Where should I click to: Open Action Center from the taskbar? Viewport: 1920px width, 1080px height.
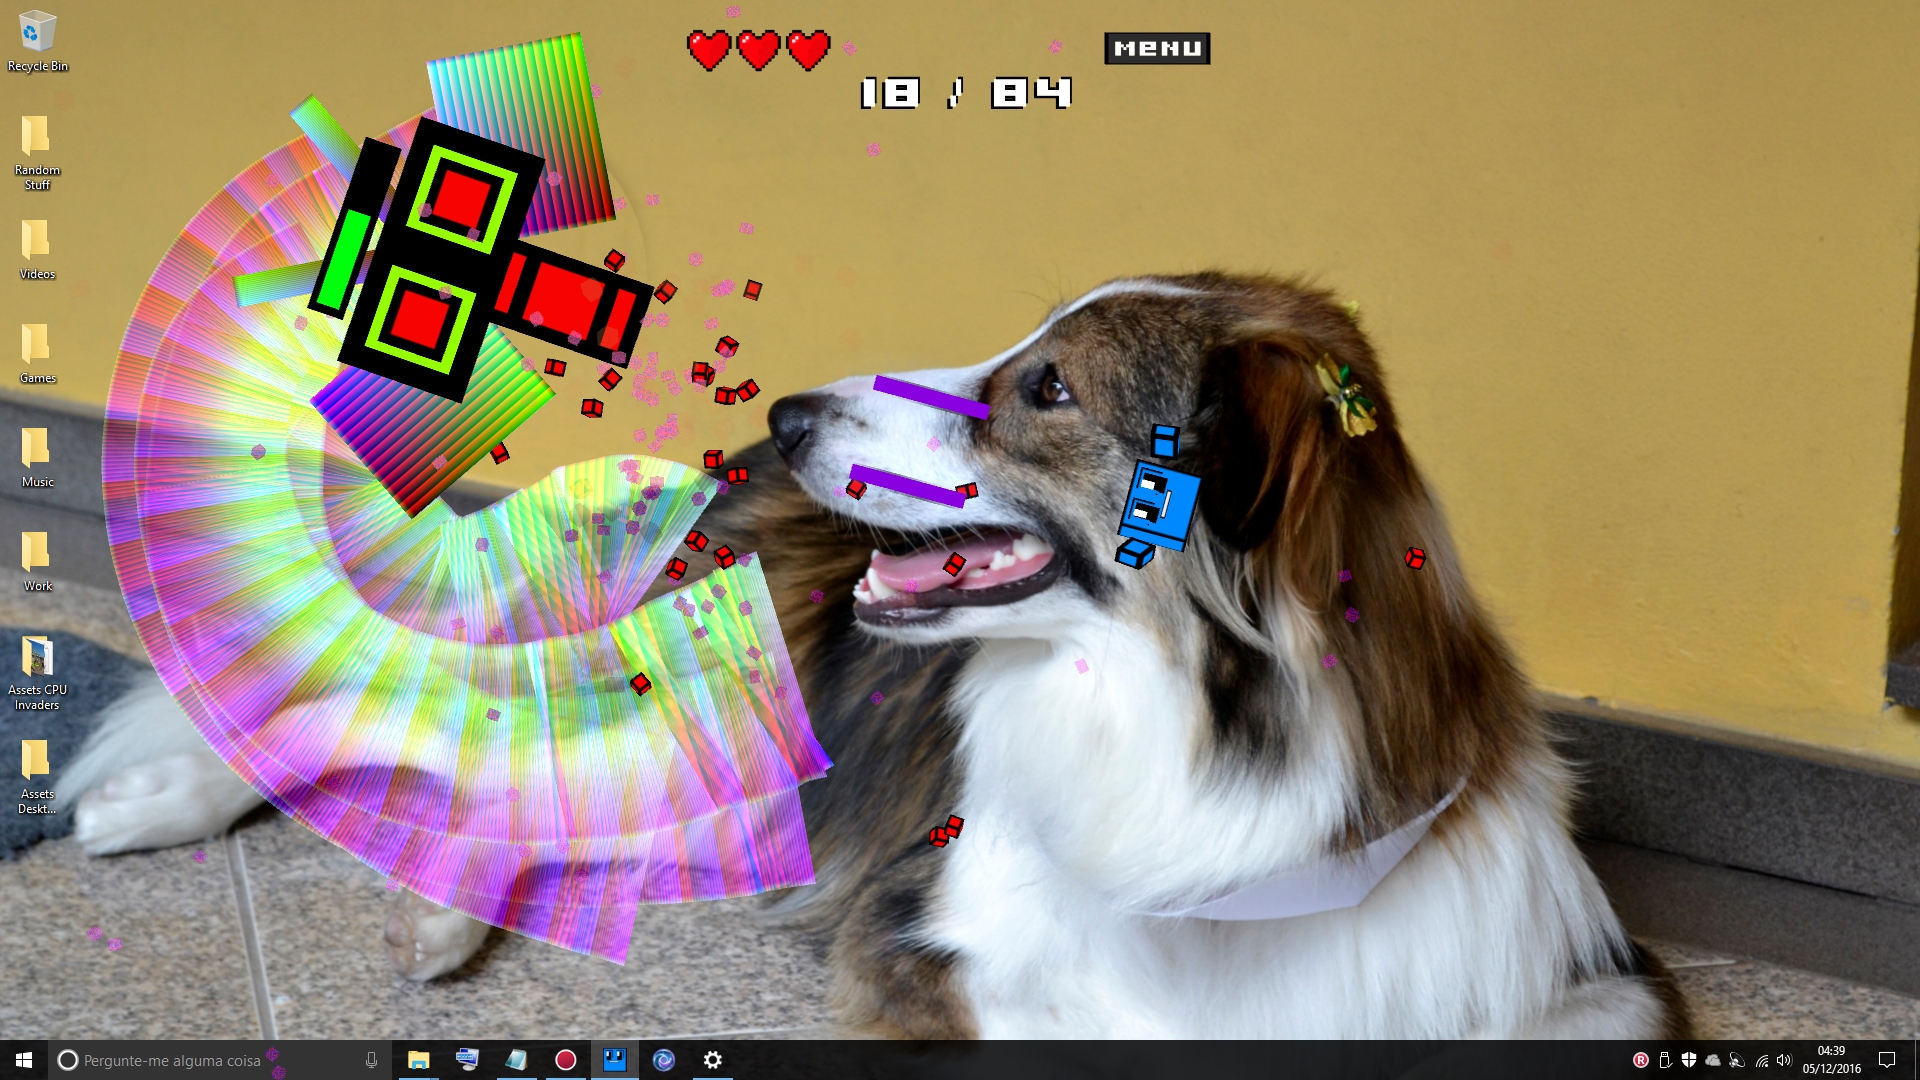[x=1887, y=1060]
